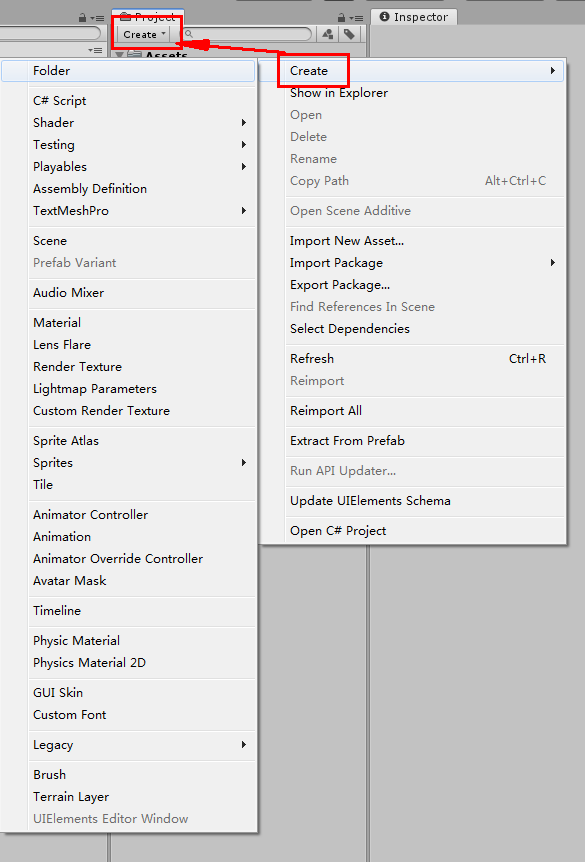Viewport: 585px width, 862px height.
Task: Open the left panel options menu icon
Action: click(x=97, y=18)
